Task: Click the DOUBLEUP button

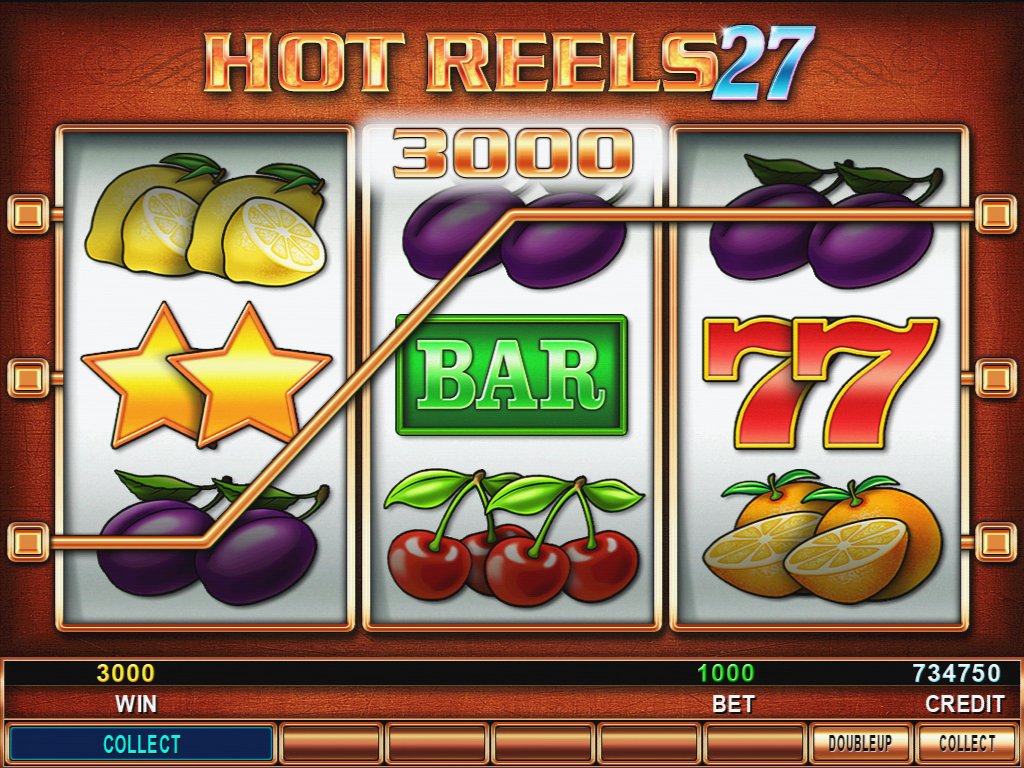Action: coord(860,743)
